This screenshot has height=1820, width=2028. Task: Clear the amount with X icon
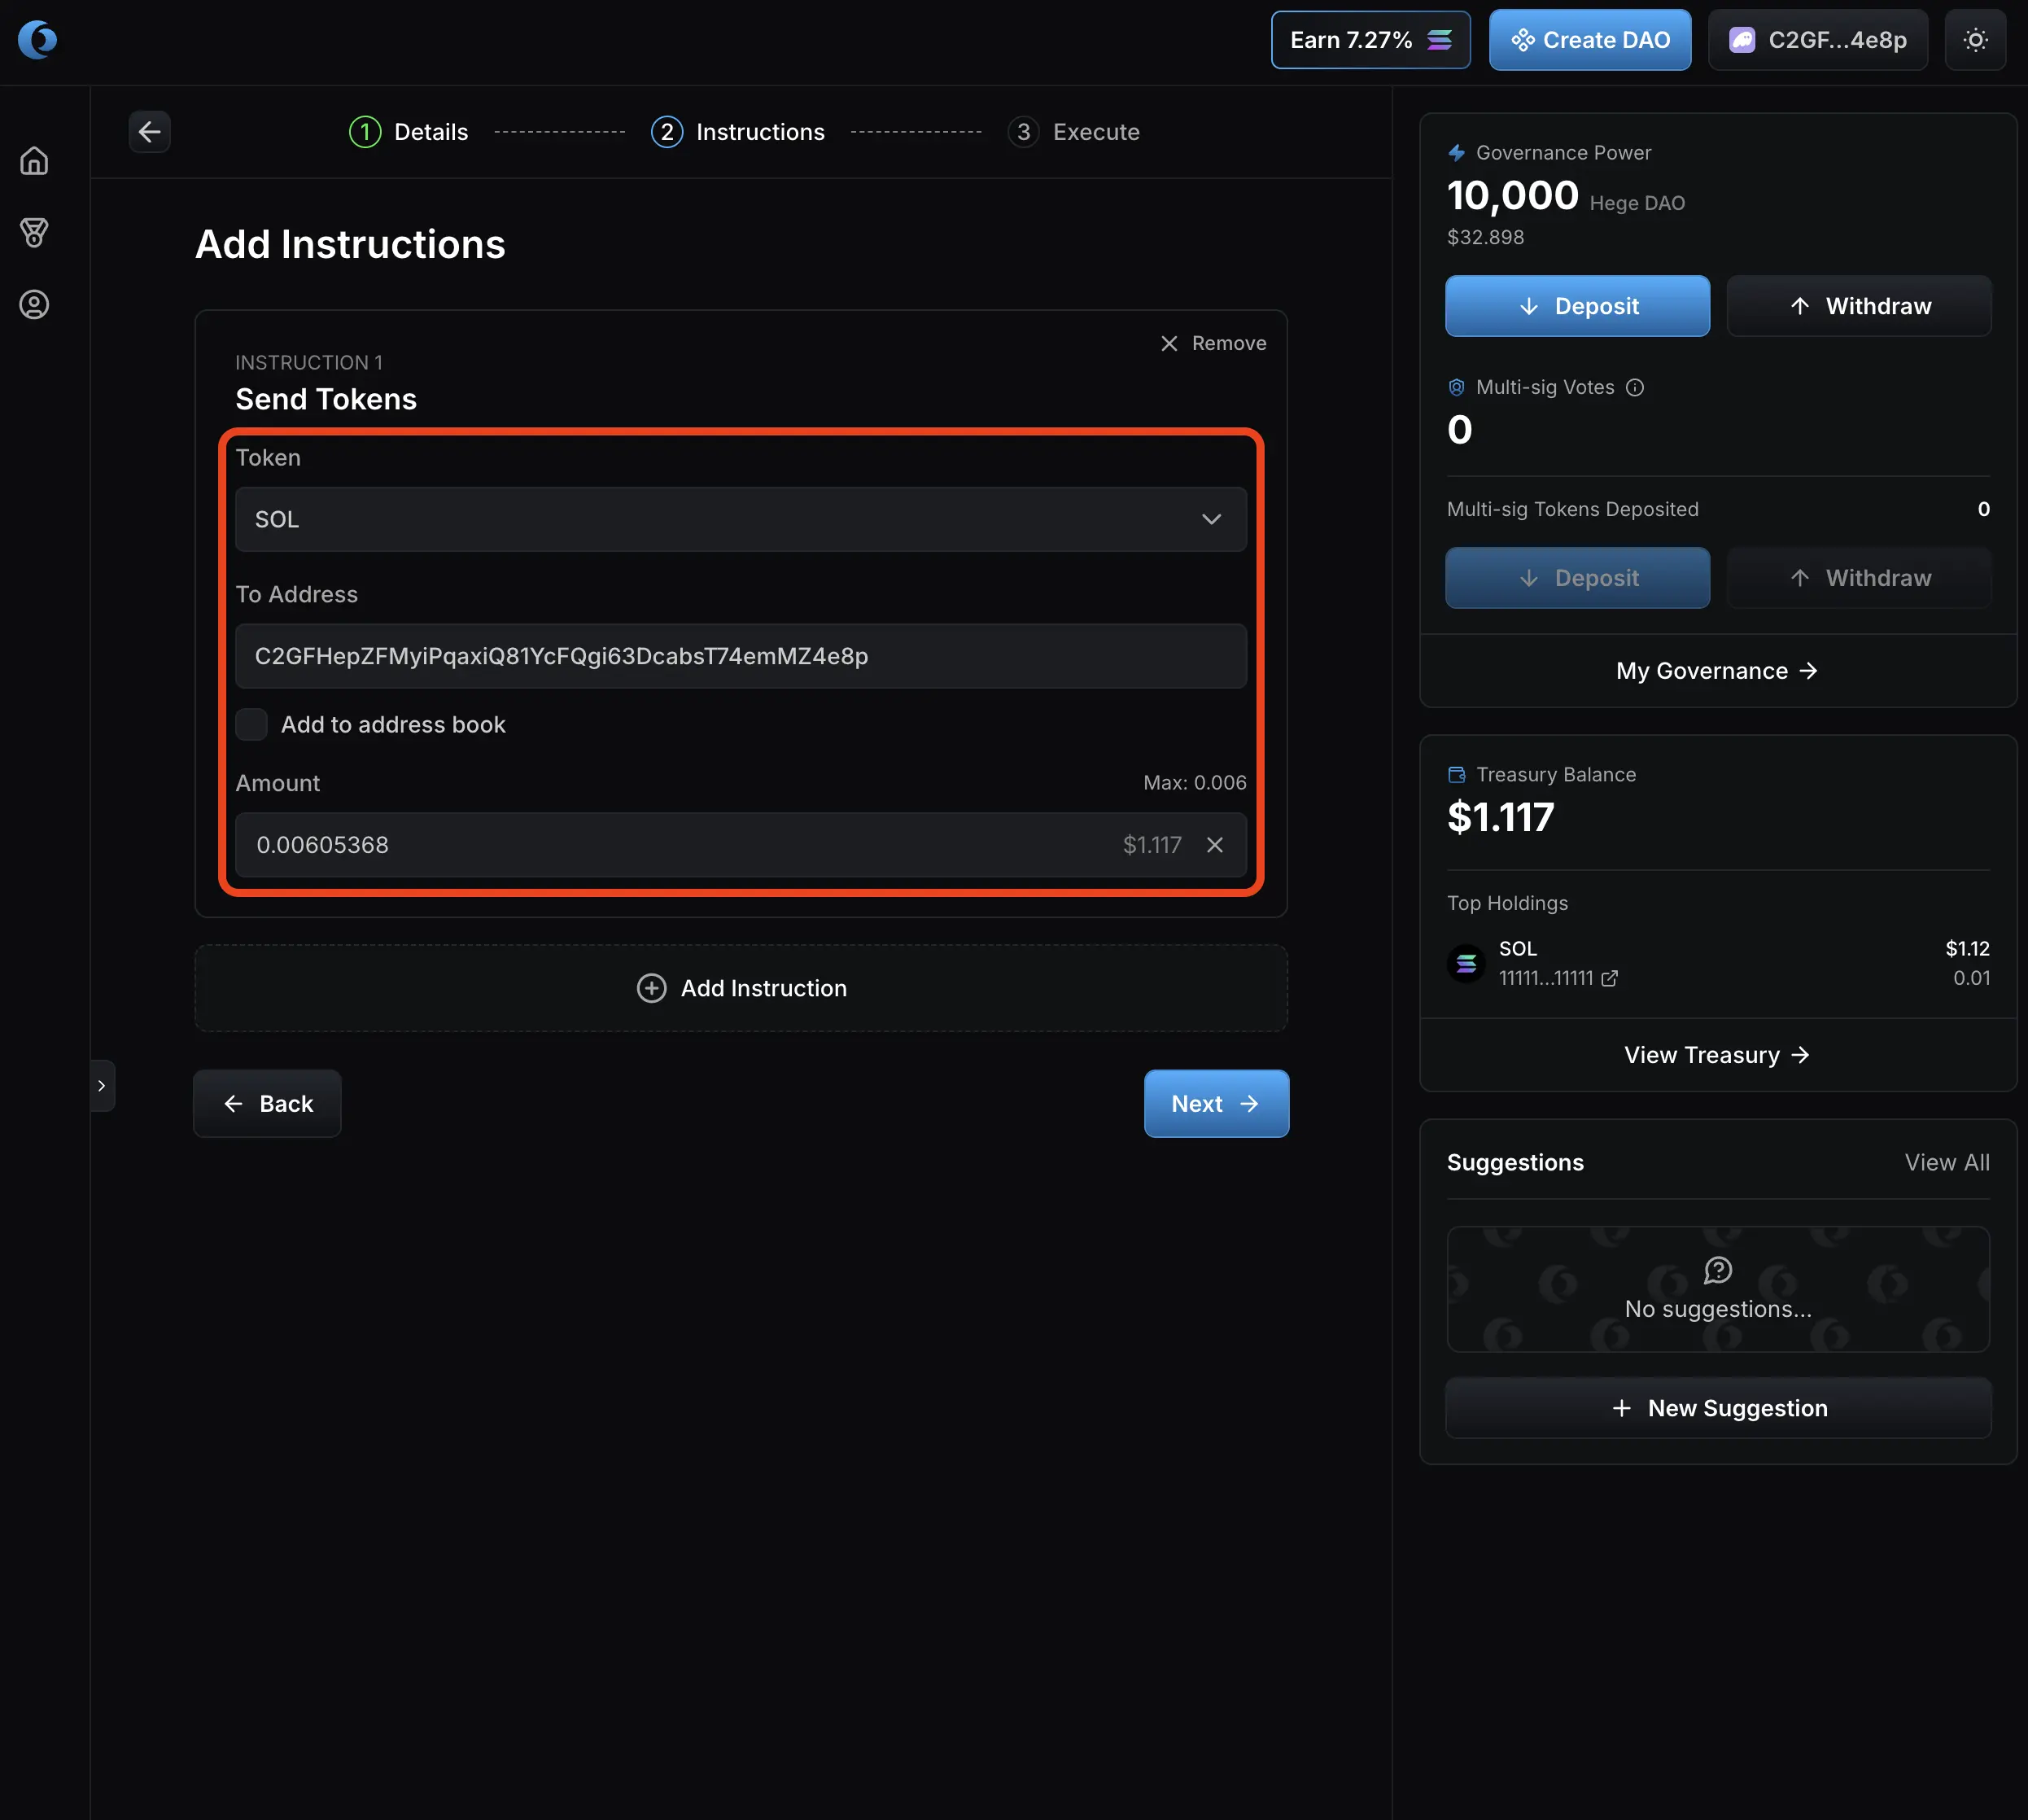1215,845
